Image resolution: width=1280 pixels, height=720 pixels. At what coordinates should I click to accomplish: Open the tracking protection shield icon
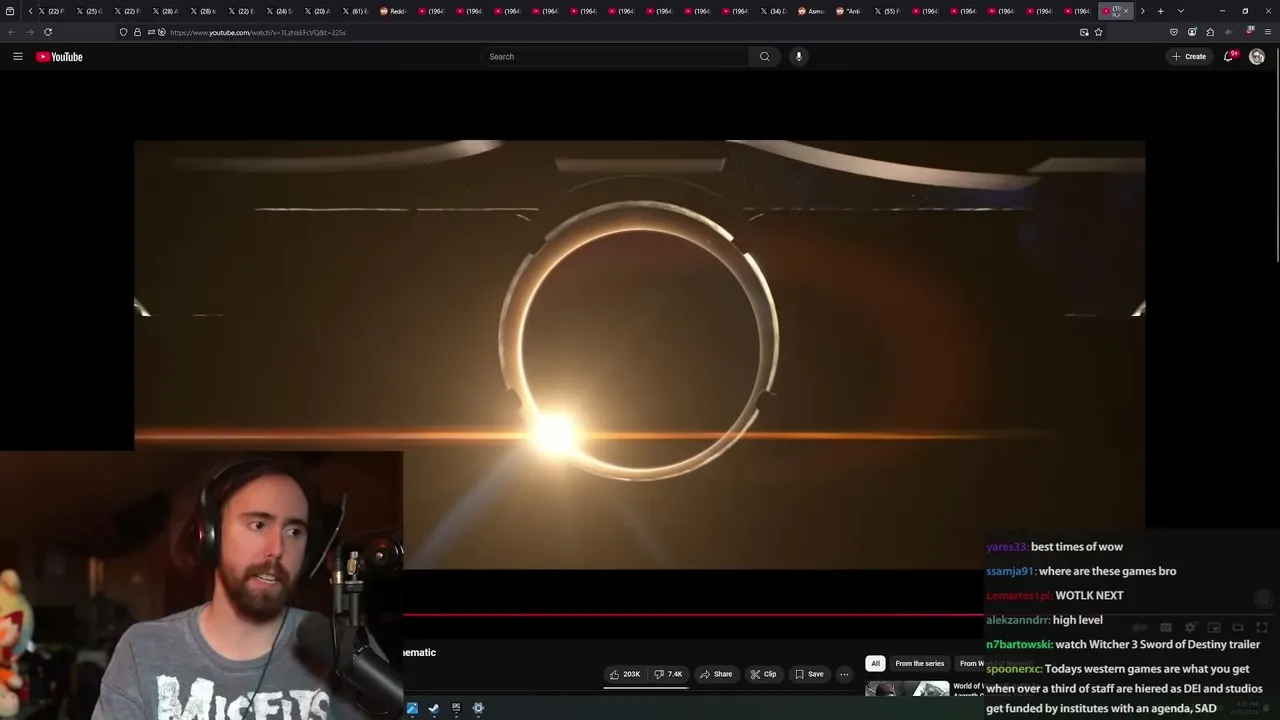[123, 32]
